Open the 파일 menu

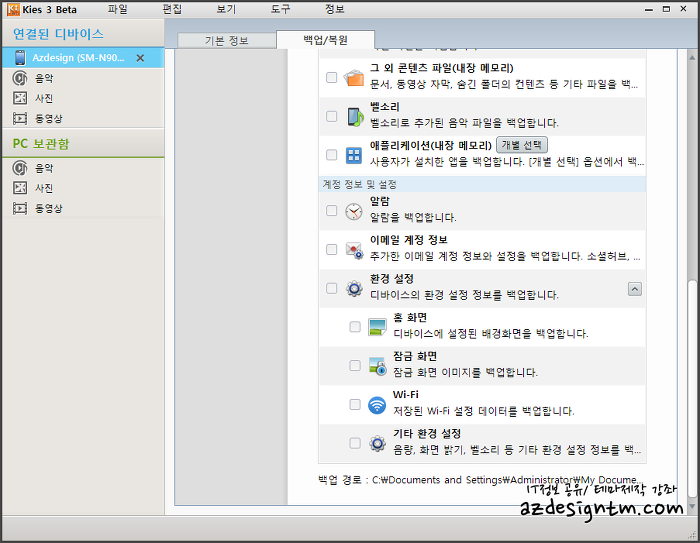pyautogui.click(x=118, y=9)
